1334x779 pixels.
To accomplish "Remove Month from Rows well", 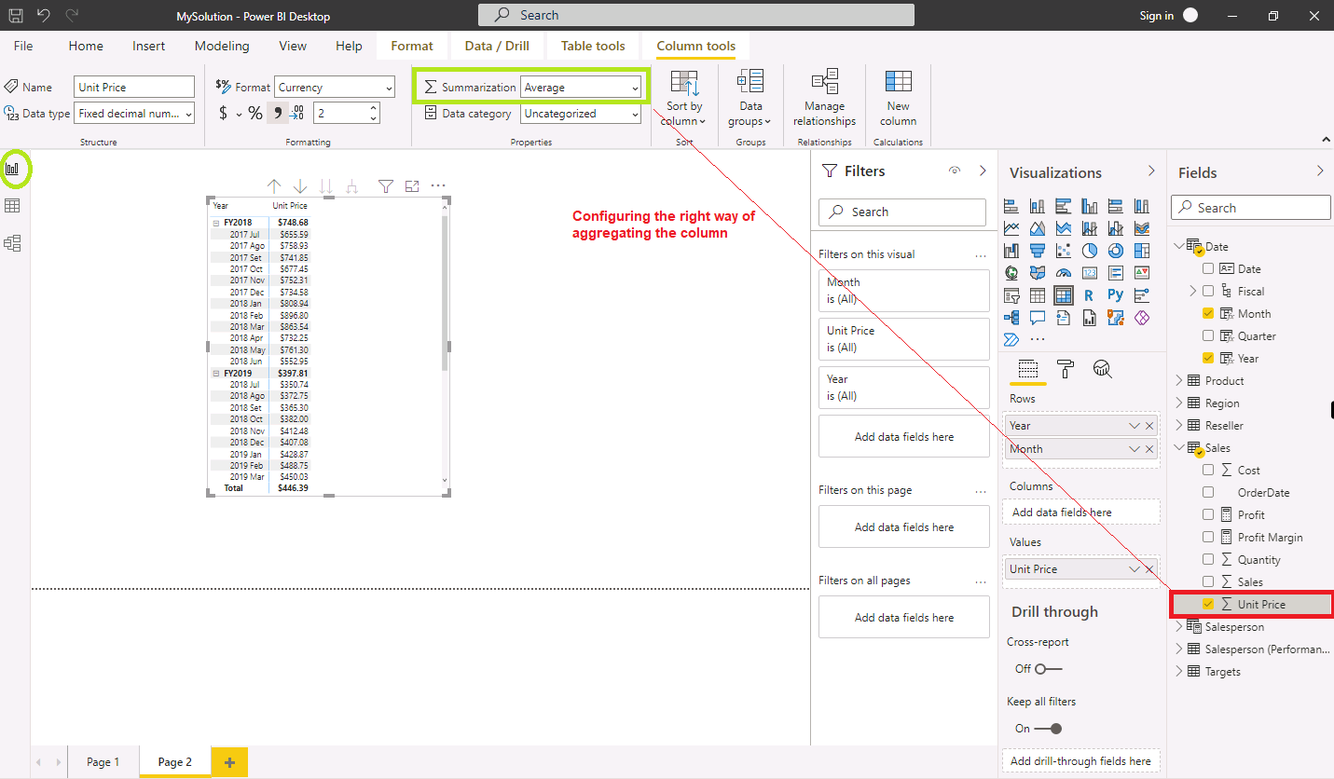I will point(1149,449).
